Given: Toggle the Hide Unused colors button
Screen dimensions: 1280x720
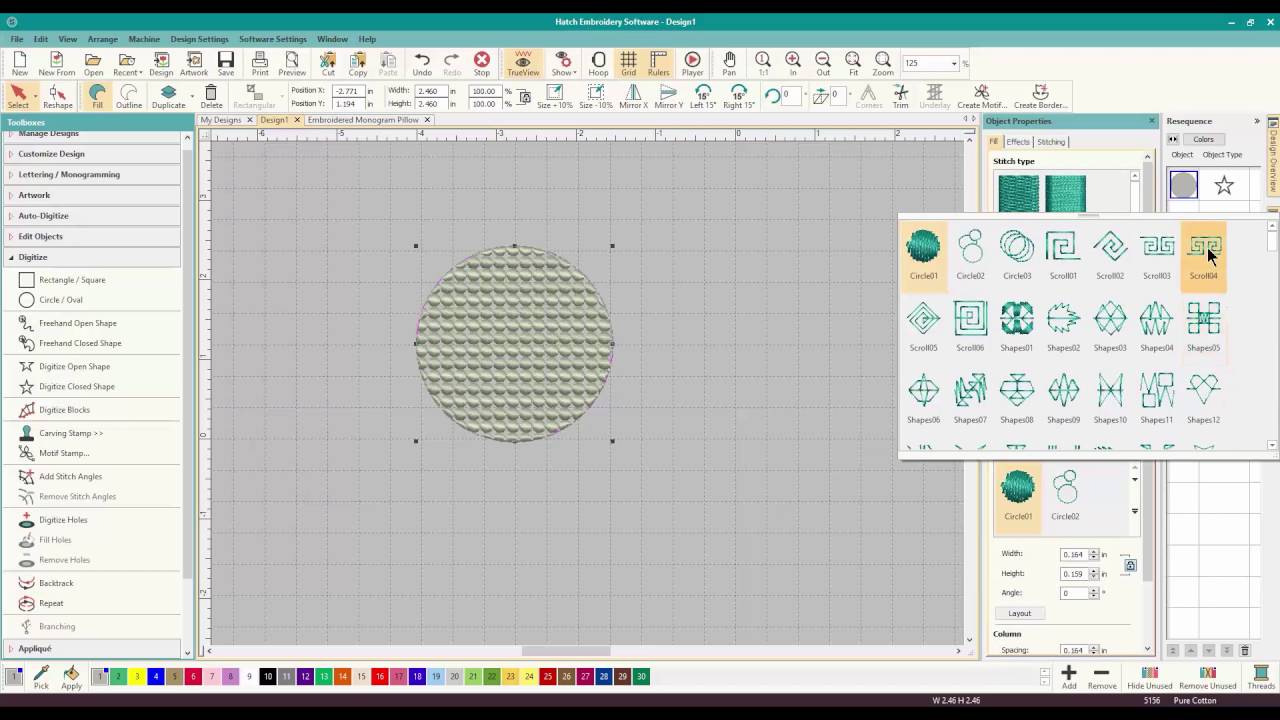Looking at the screenshot, I should tap(1149, 677).
